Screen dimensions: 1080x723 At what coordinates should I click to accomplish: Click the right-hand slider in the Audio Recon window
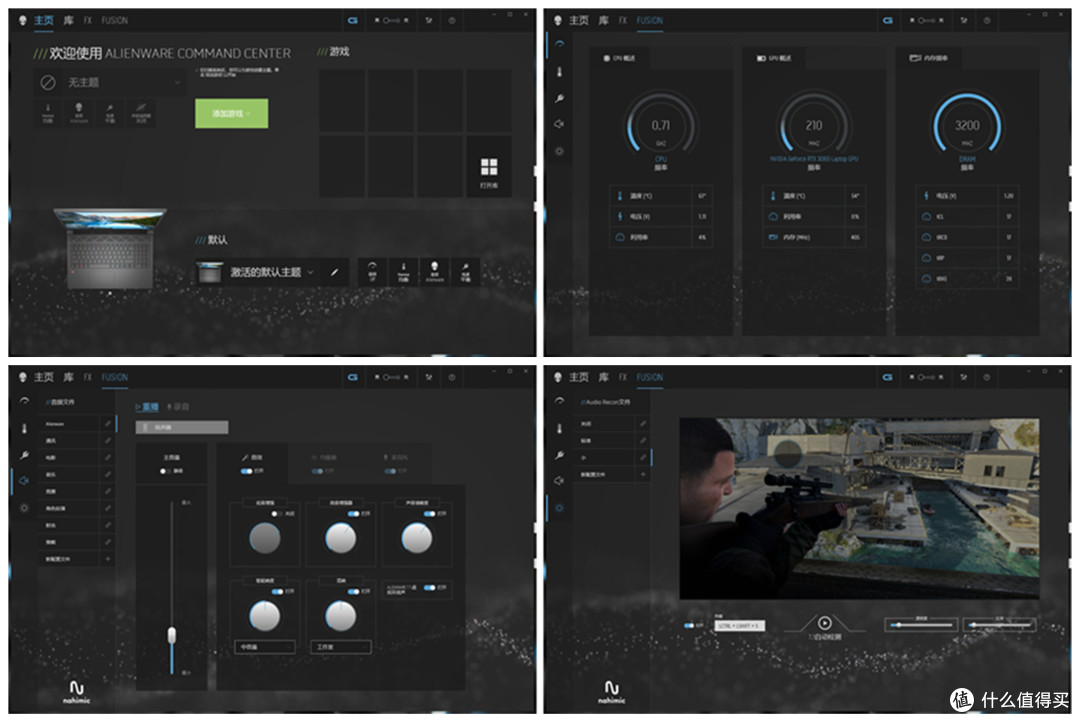coord(999,625)
